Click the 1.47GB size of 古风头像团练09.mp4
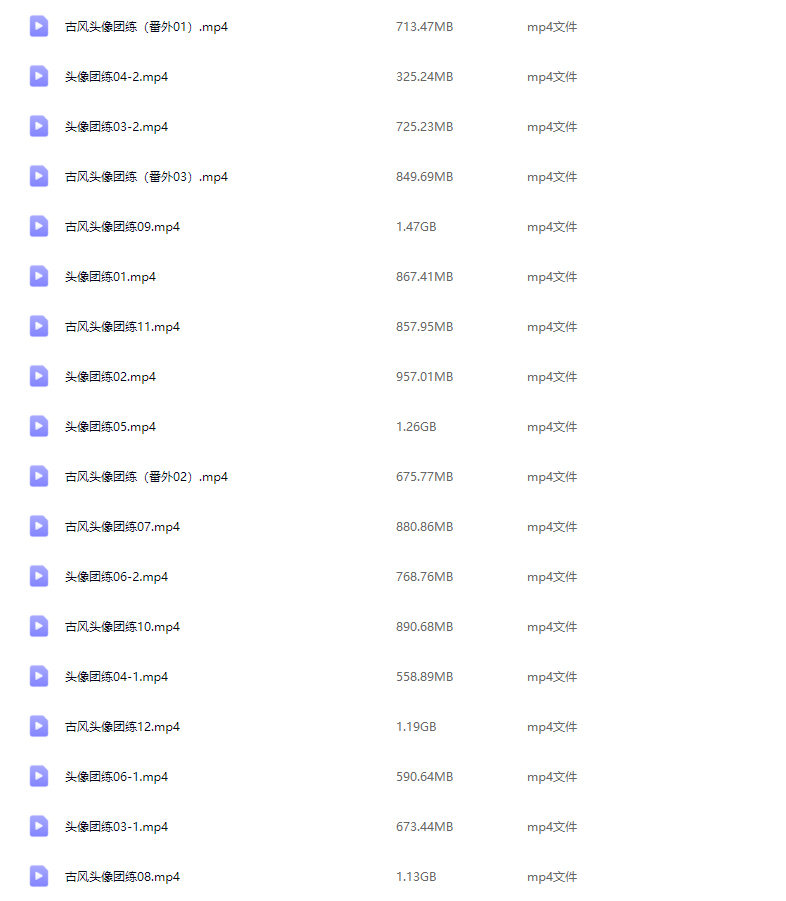Viewport: 786px width, 901px height. coord(416,226)
